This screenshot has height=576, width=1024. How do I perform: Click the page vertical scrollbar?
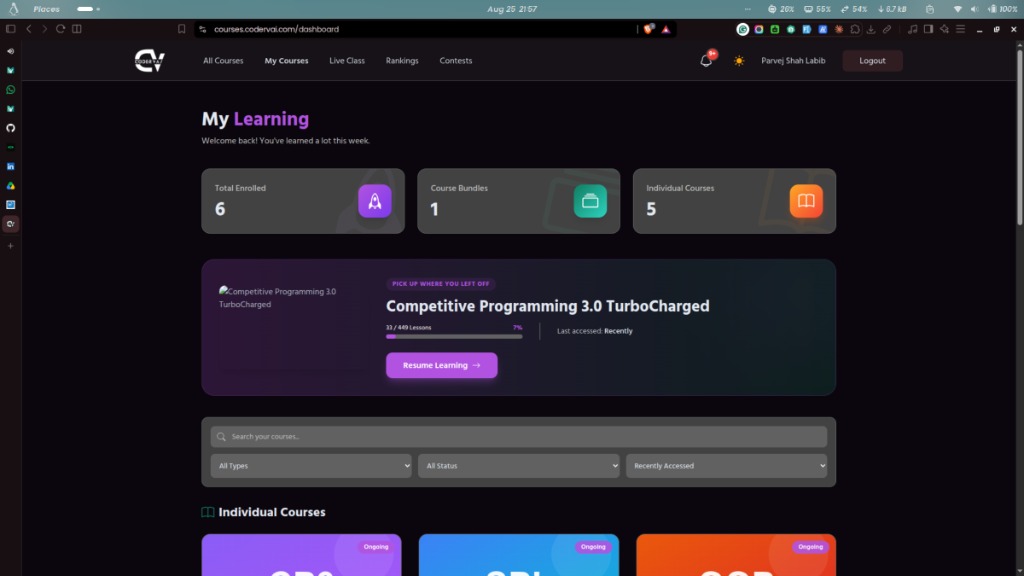point(1019,137)
